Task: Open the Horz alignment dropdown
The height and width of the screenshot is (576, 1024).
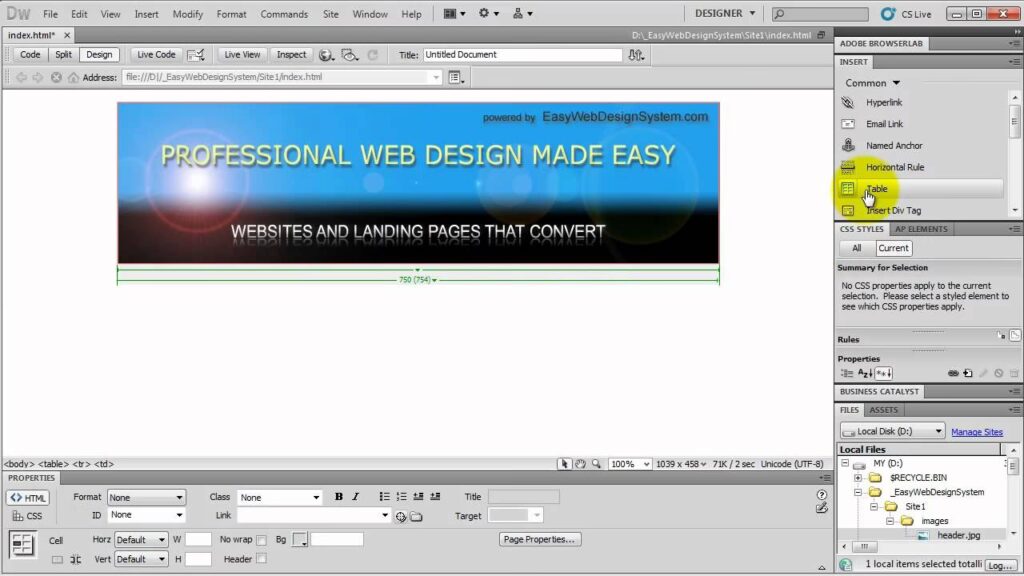Action: [141, 540]
